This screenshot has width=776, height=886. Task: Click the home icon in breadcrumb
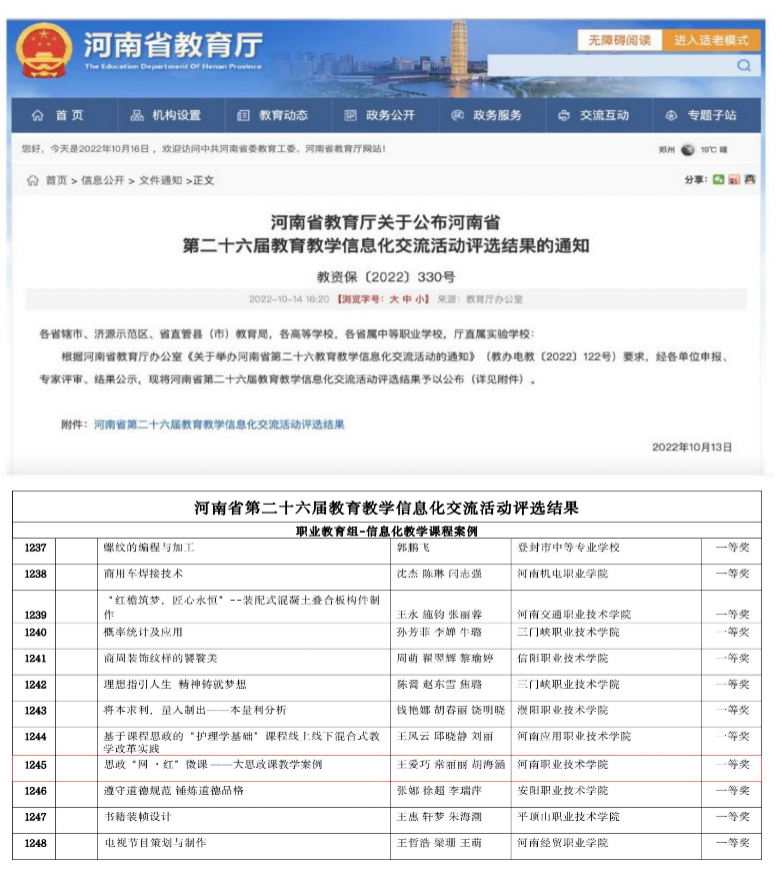click(x=32, y=181)
